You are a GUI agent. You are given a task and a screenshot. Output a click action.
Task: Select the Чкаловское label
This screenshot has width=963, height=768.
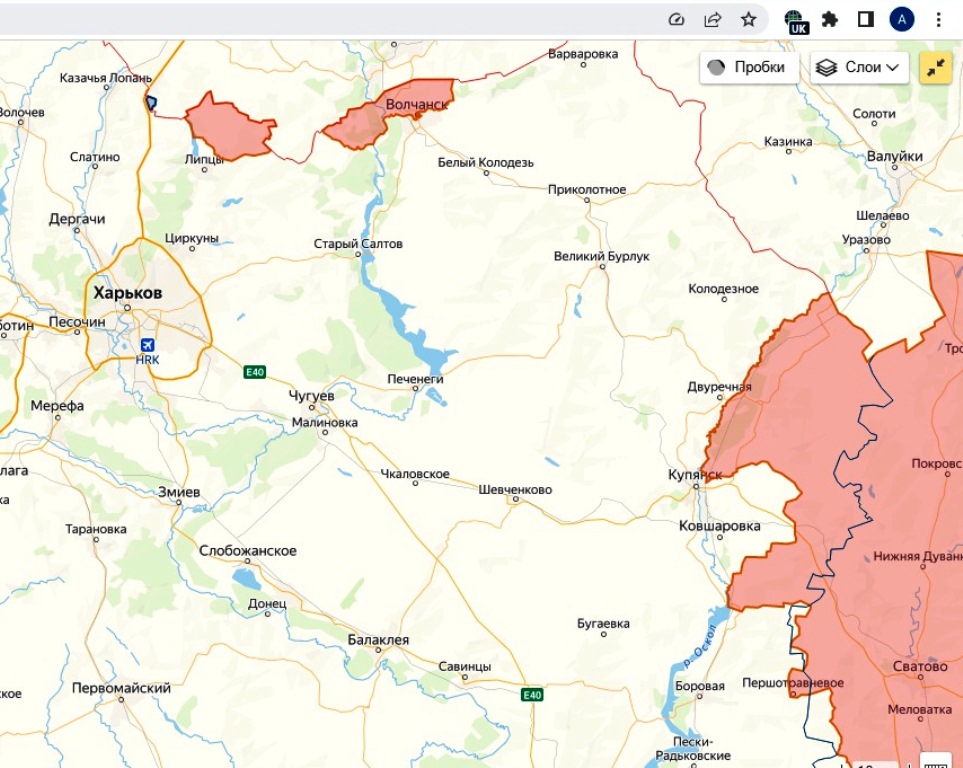[415, 474]
